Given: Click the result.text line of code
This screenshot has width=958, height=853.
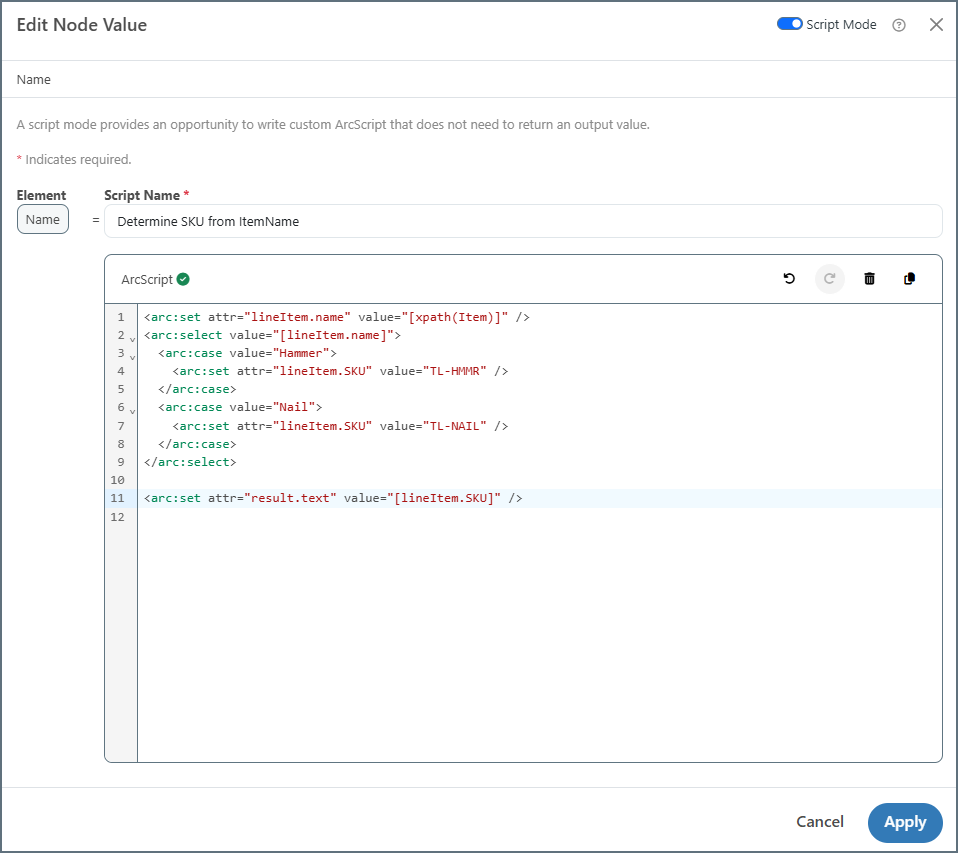Looking at the screenshot, I should 333,498.
